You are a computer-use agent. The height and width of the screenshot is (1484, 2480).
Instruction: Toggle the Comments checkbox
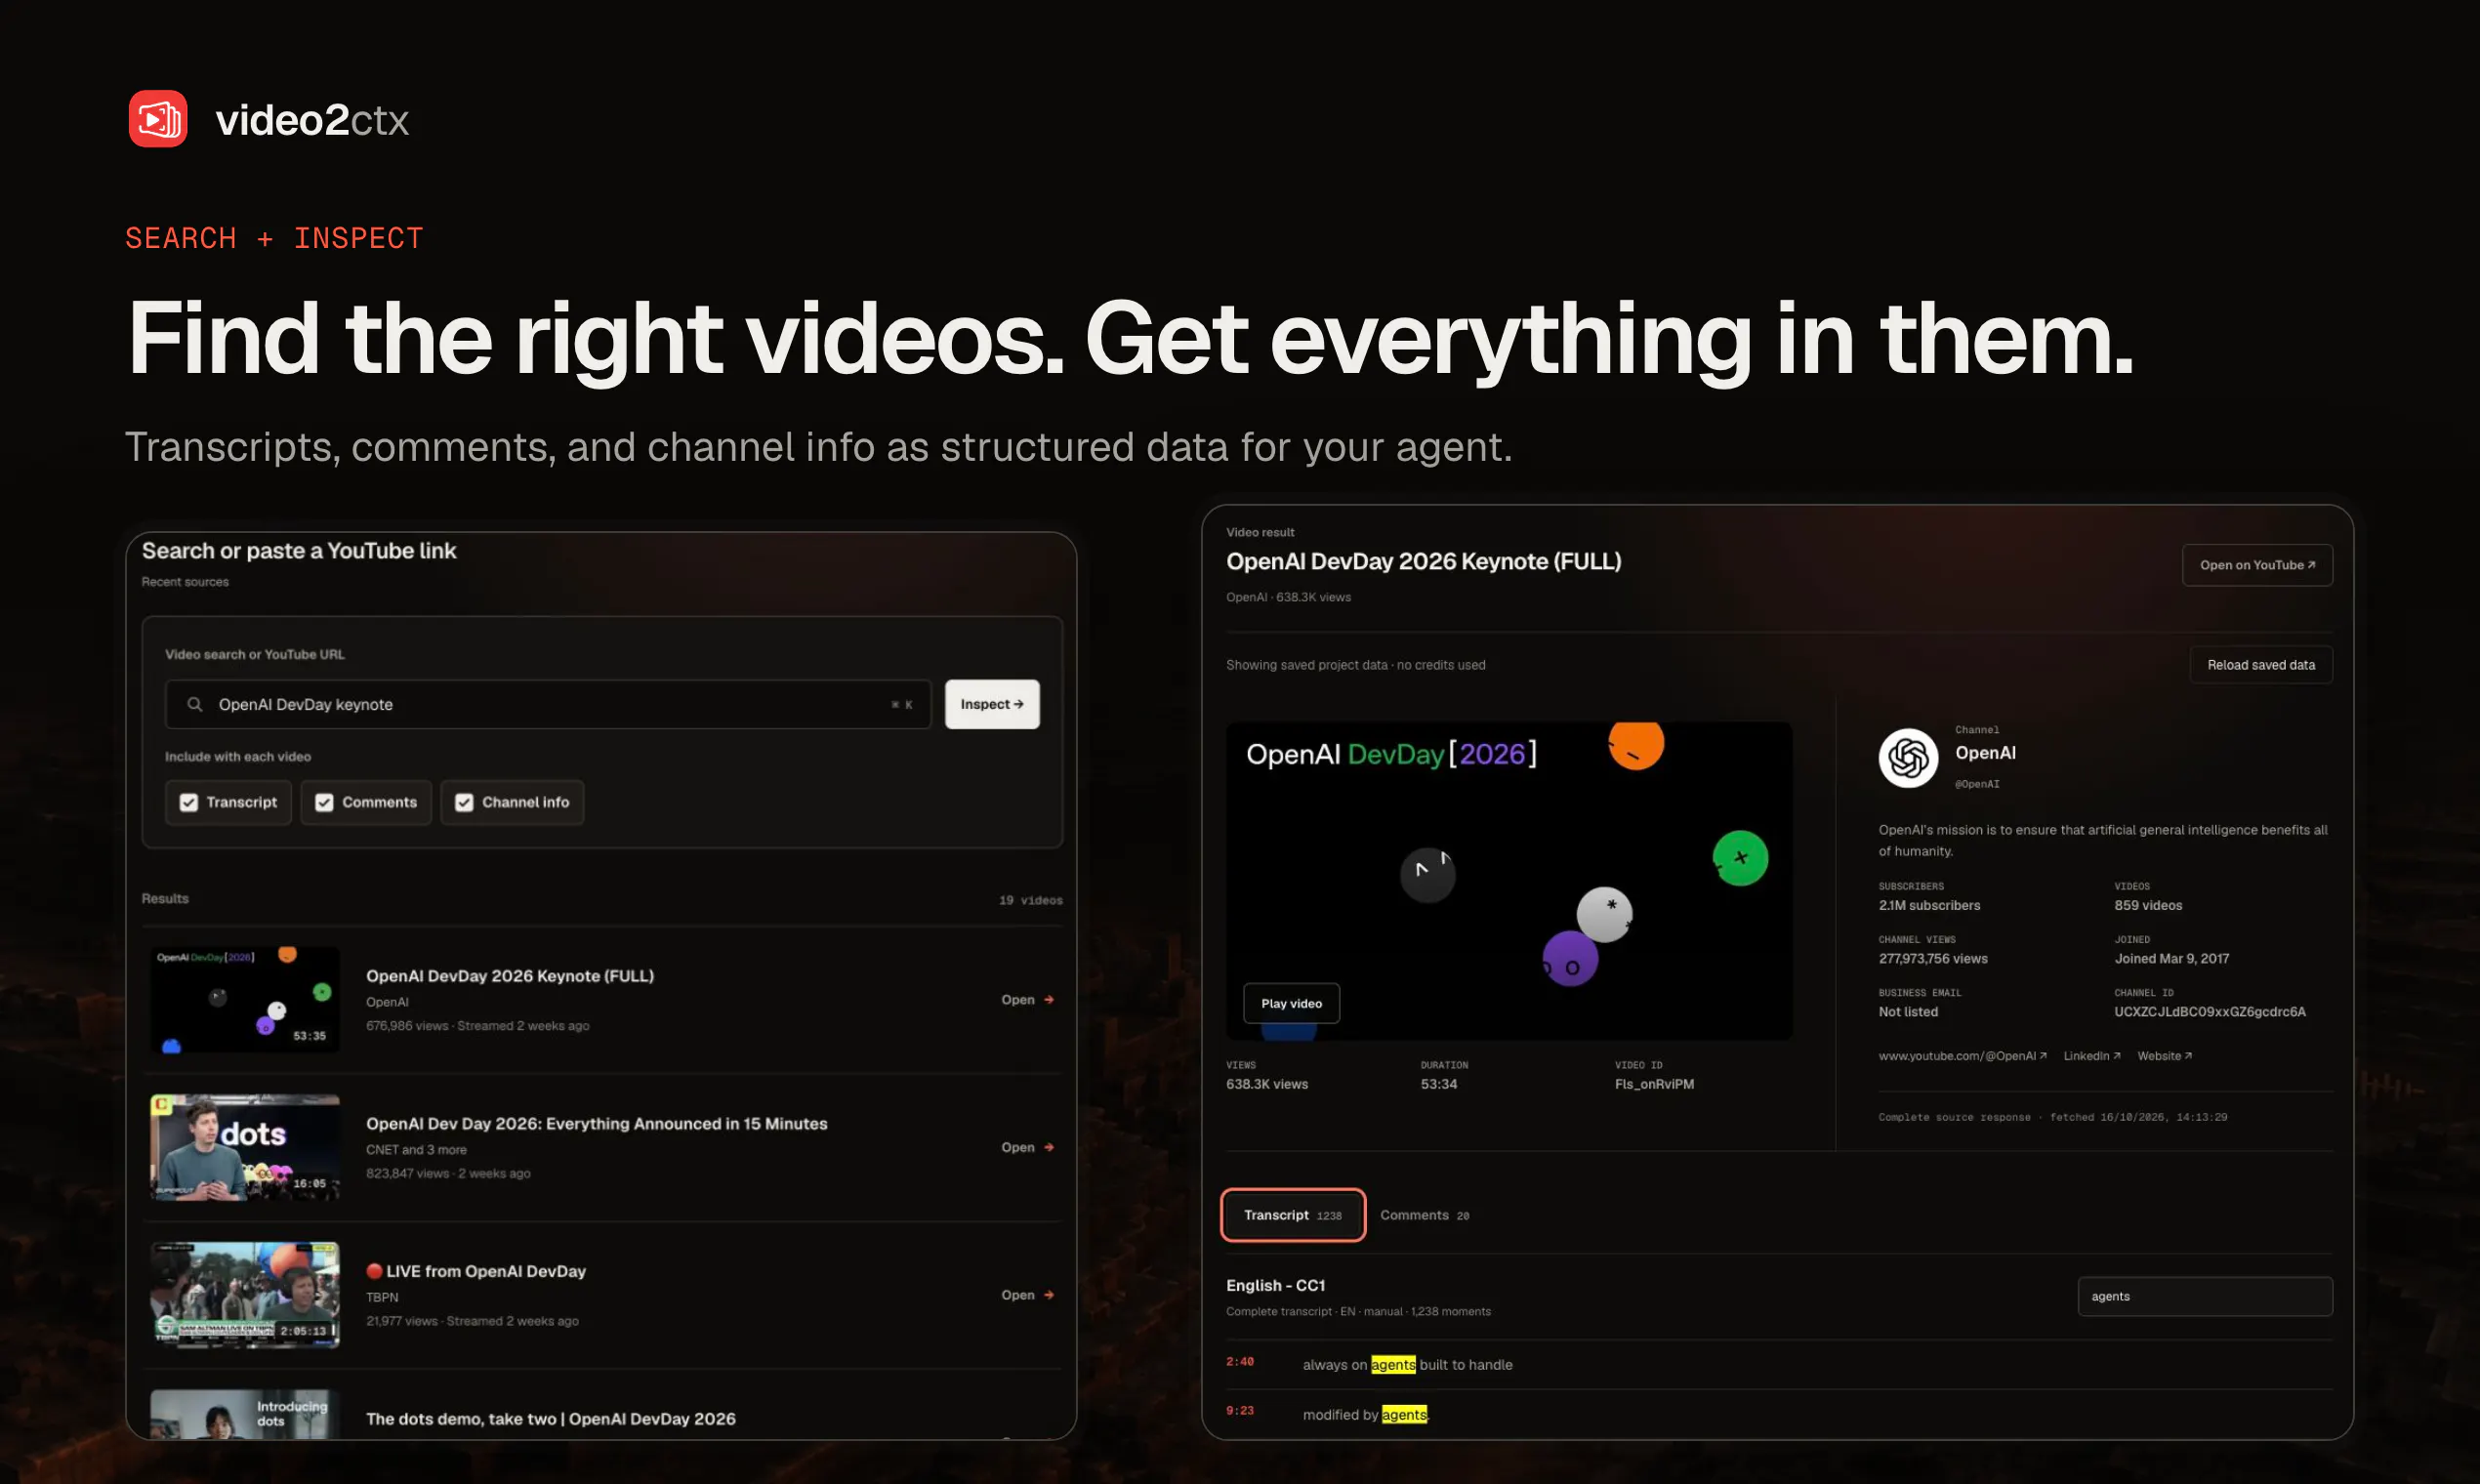point(366,802)
